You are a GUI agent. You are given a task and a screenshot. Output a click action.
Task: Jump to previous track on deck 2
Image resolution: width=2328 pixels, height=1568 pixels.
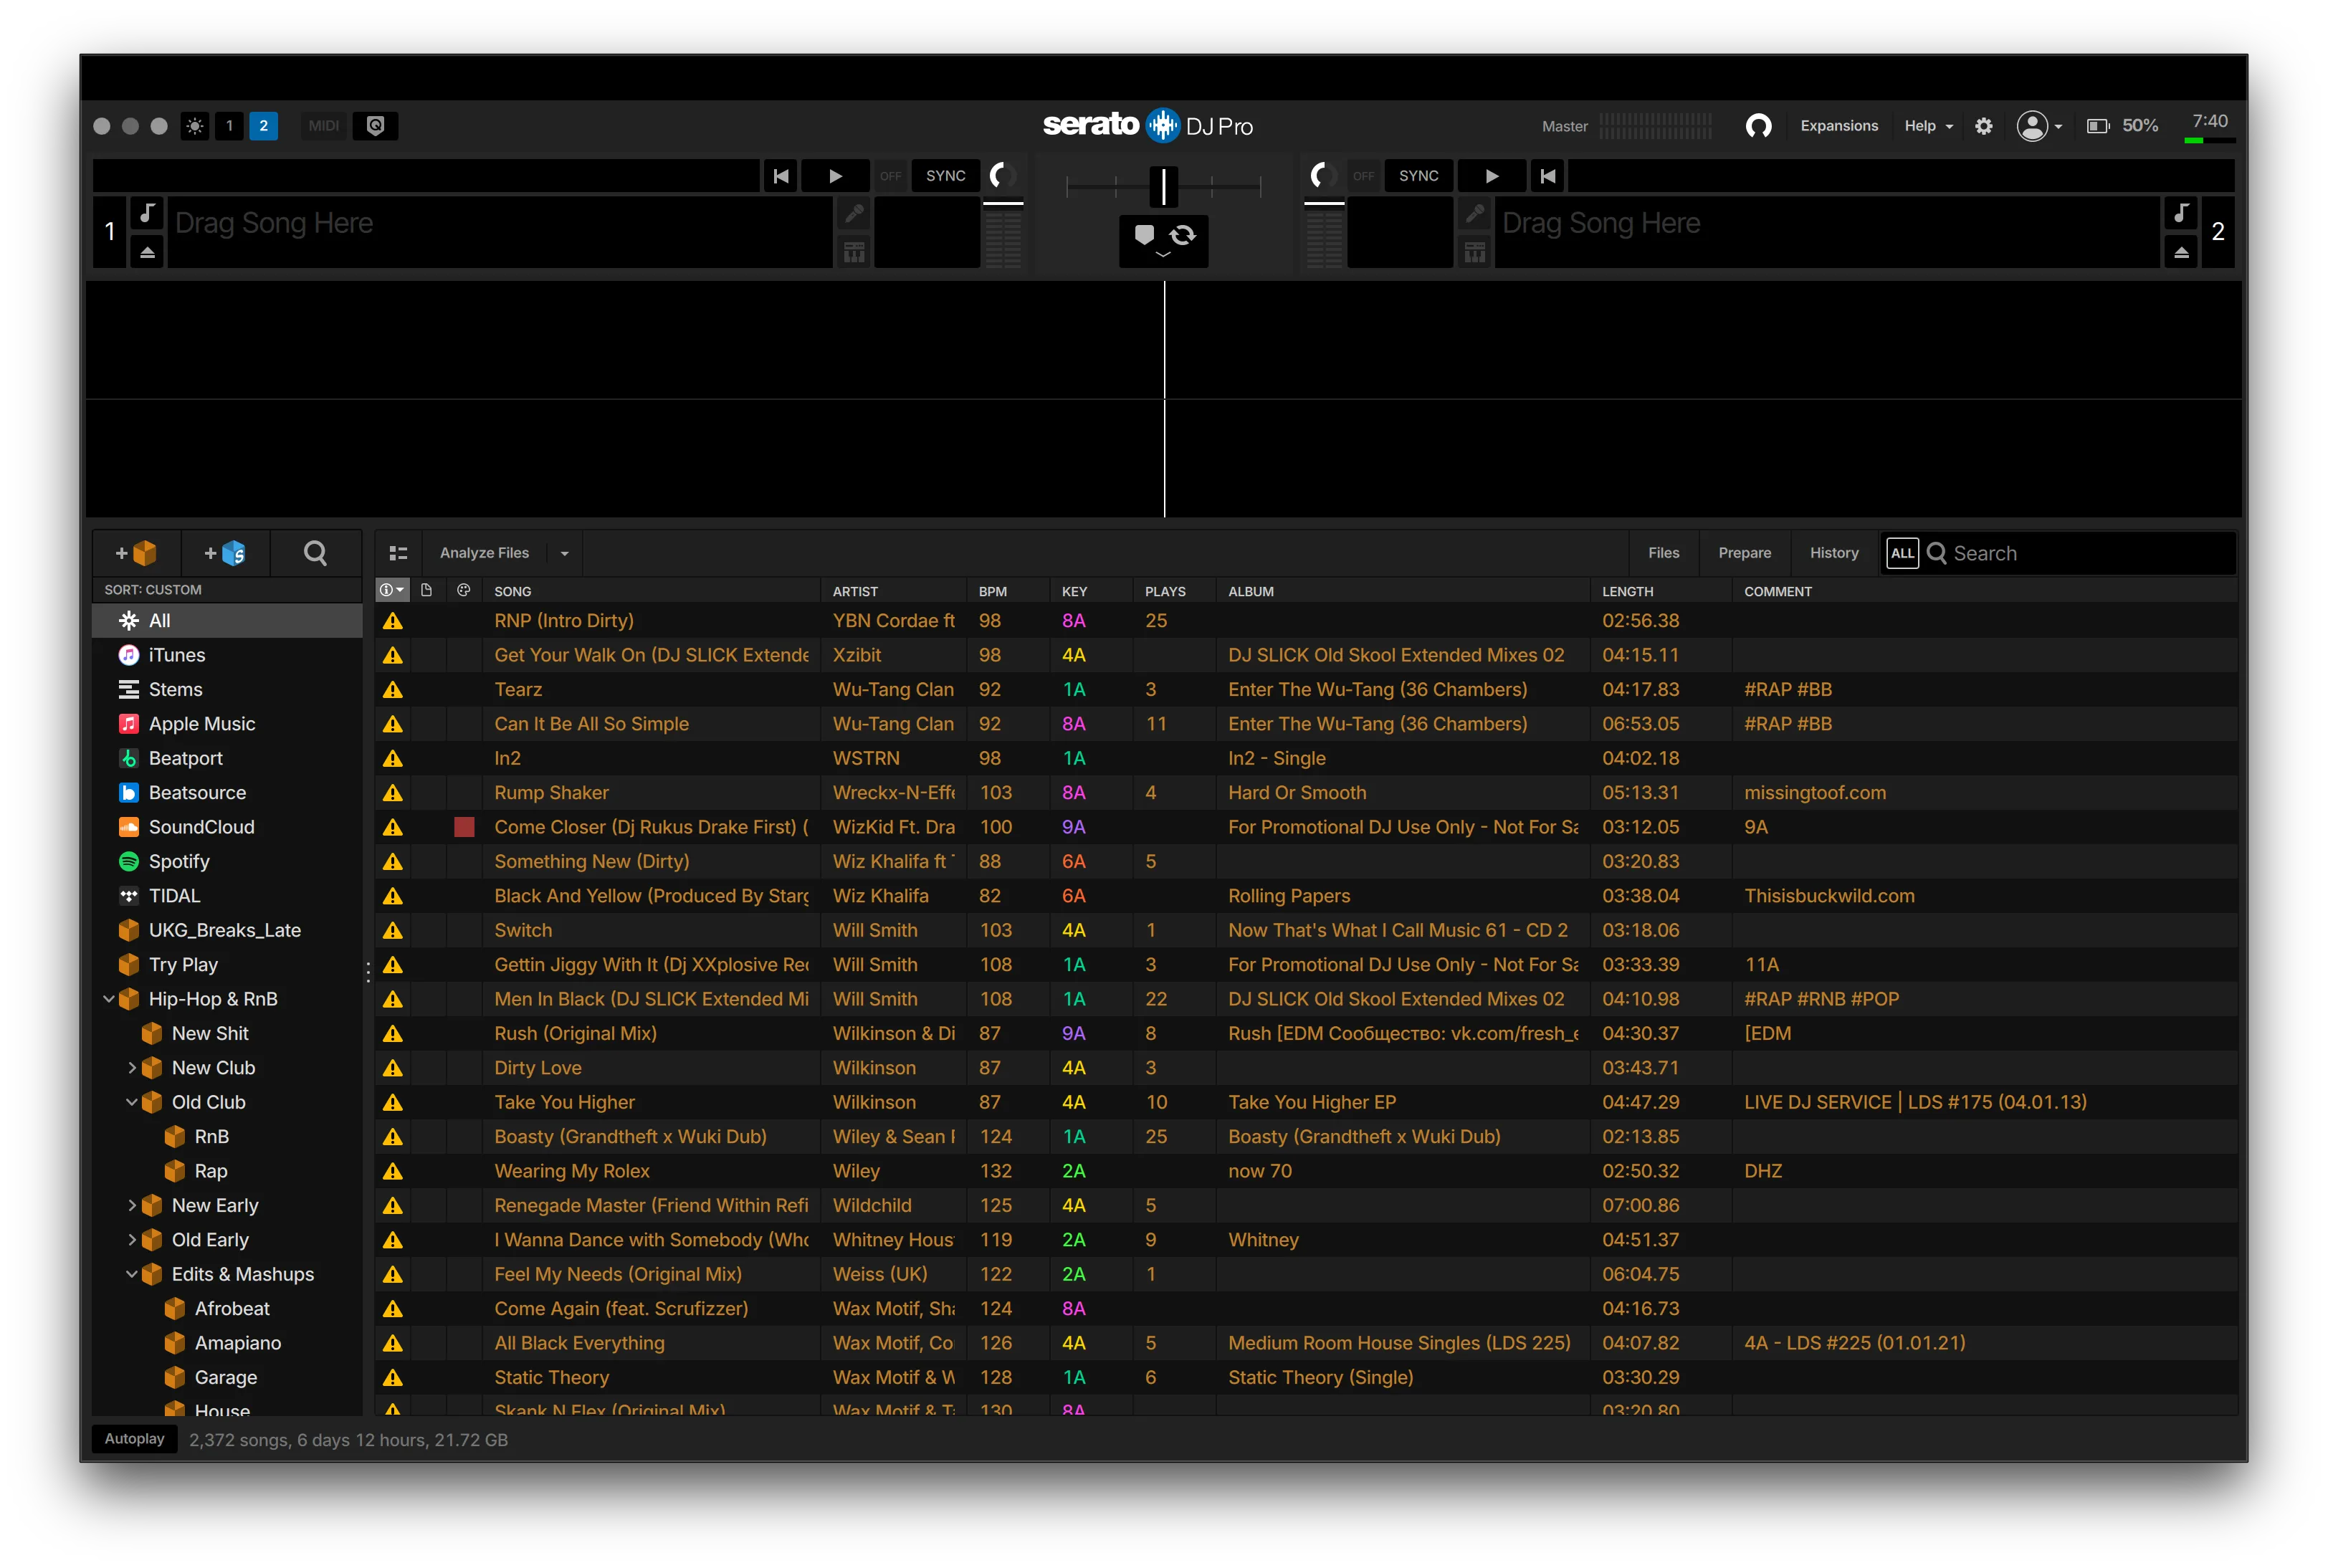pyautogui.click(x=1547, y=176)
